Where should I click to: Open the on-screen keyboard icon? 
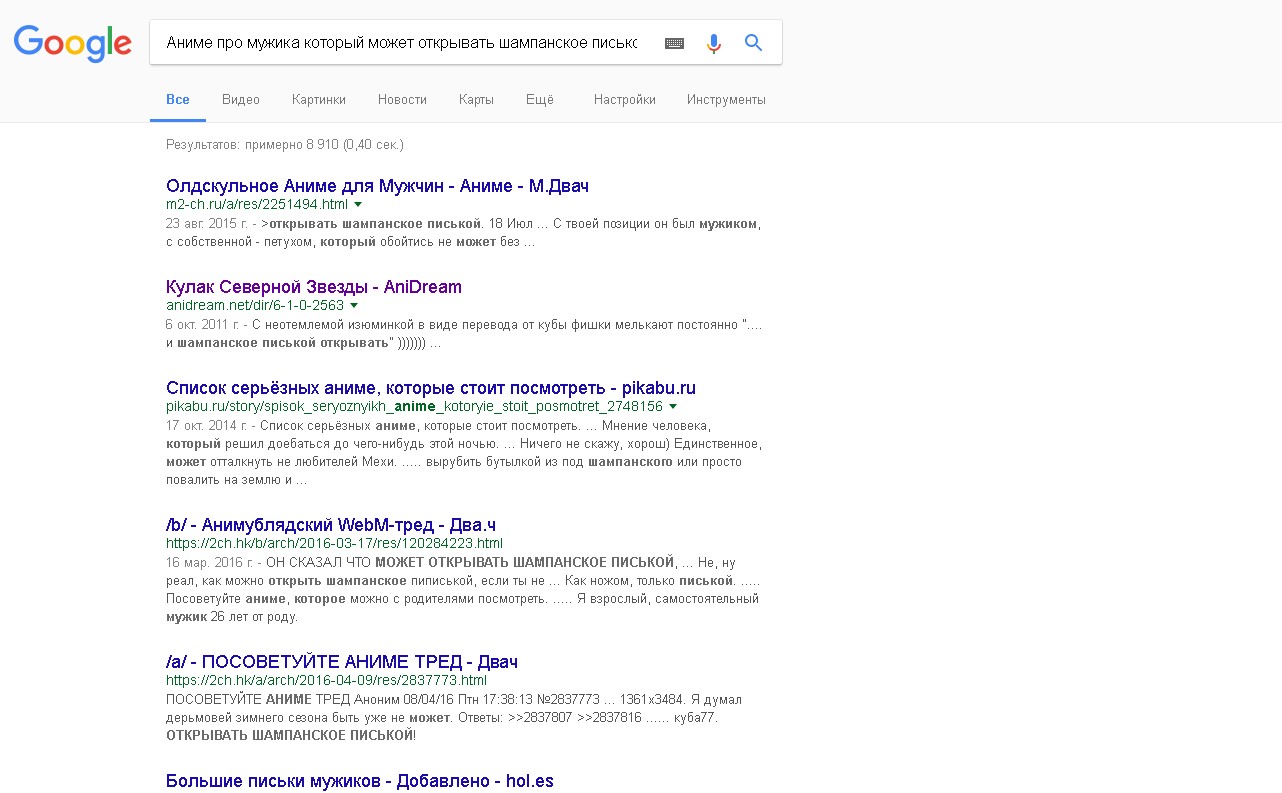point(674,43)
